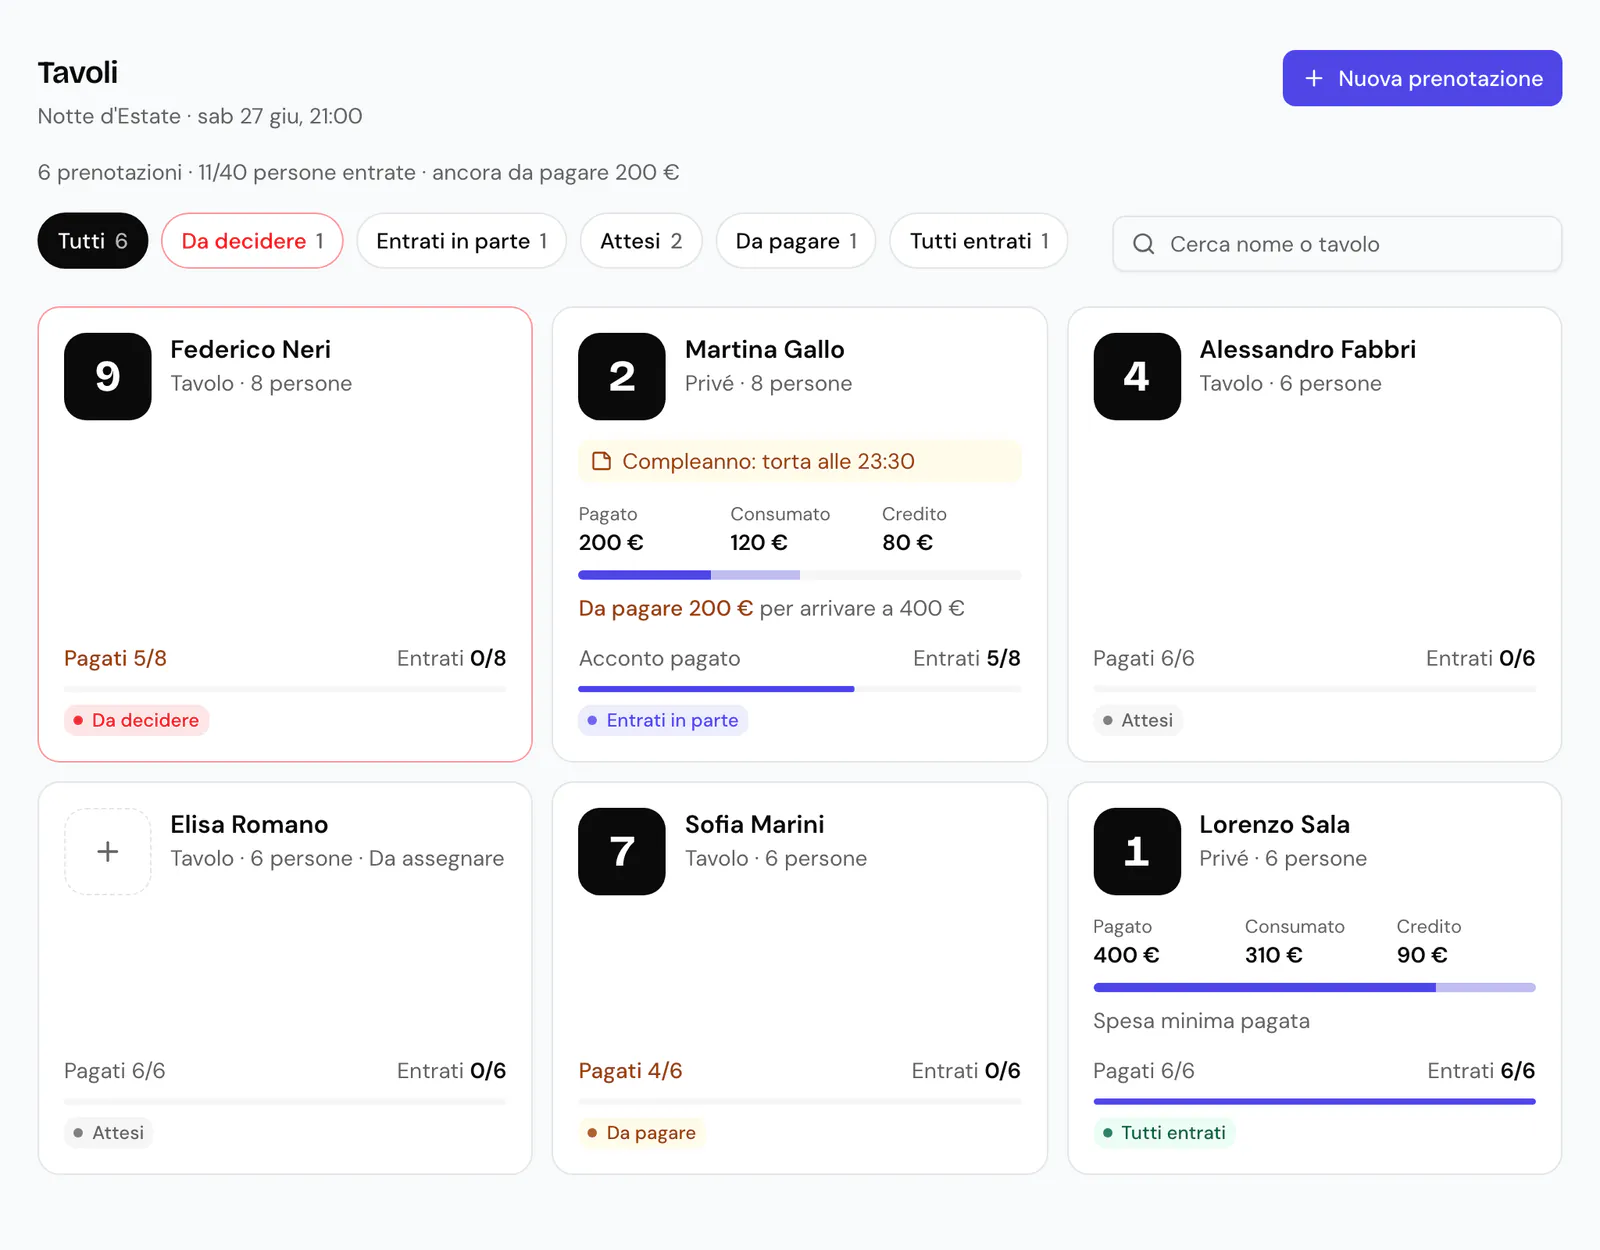Click the Consumato 120 € value
Screen dimensions: 1600x1250
click(759, 542)
